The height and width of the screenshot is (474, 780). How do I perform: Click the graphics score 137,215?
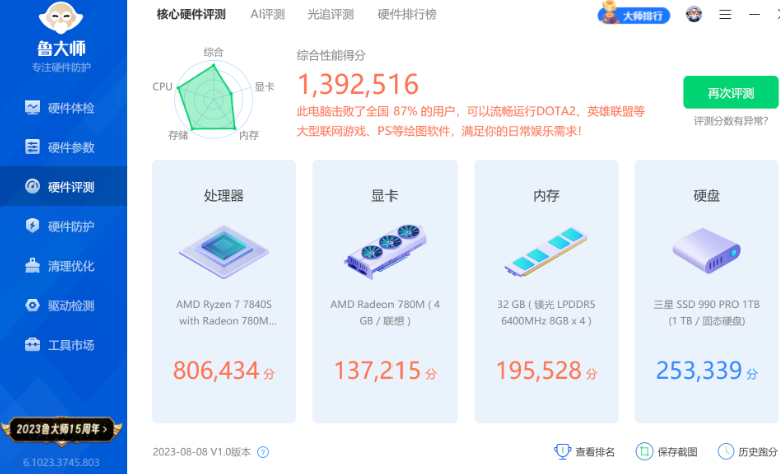(378, 371)
